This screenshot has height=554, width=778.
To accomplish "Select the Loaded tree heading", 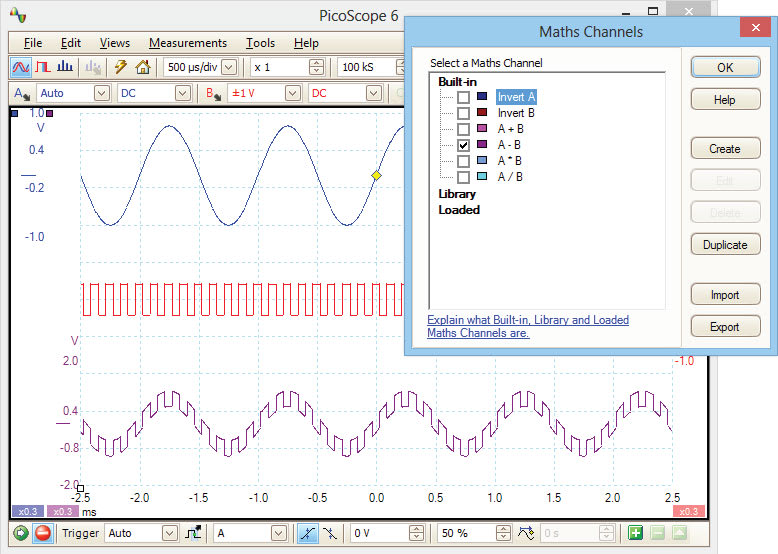I will pyautogui.click(x=459, y=210).
